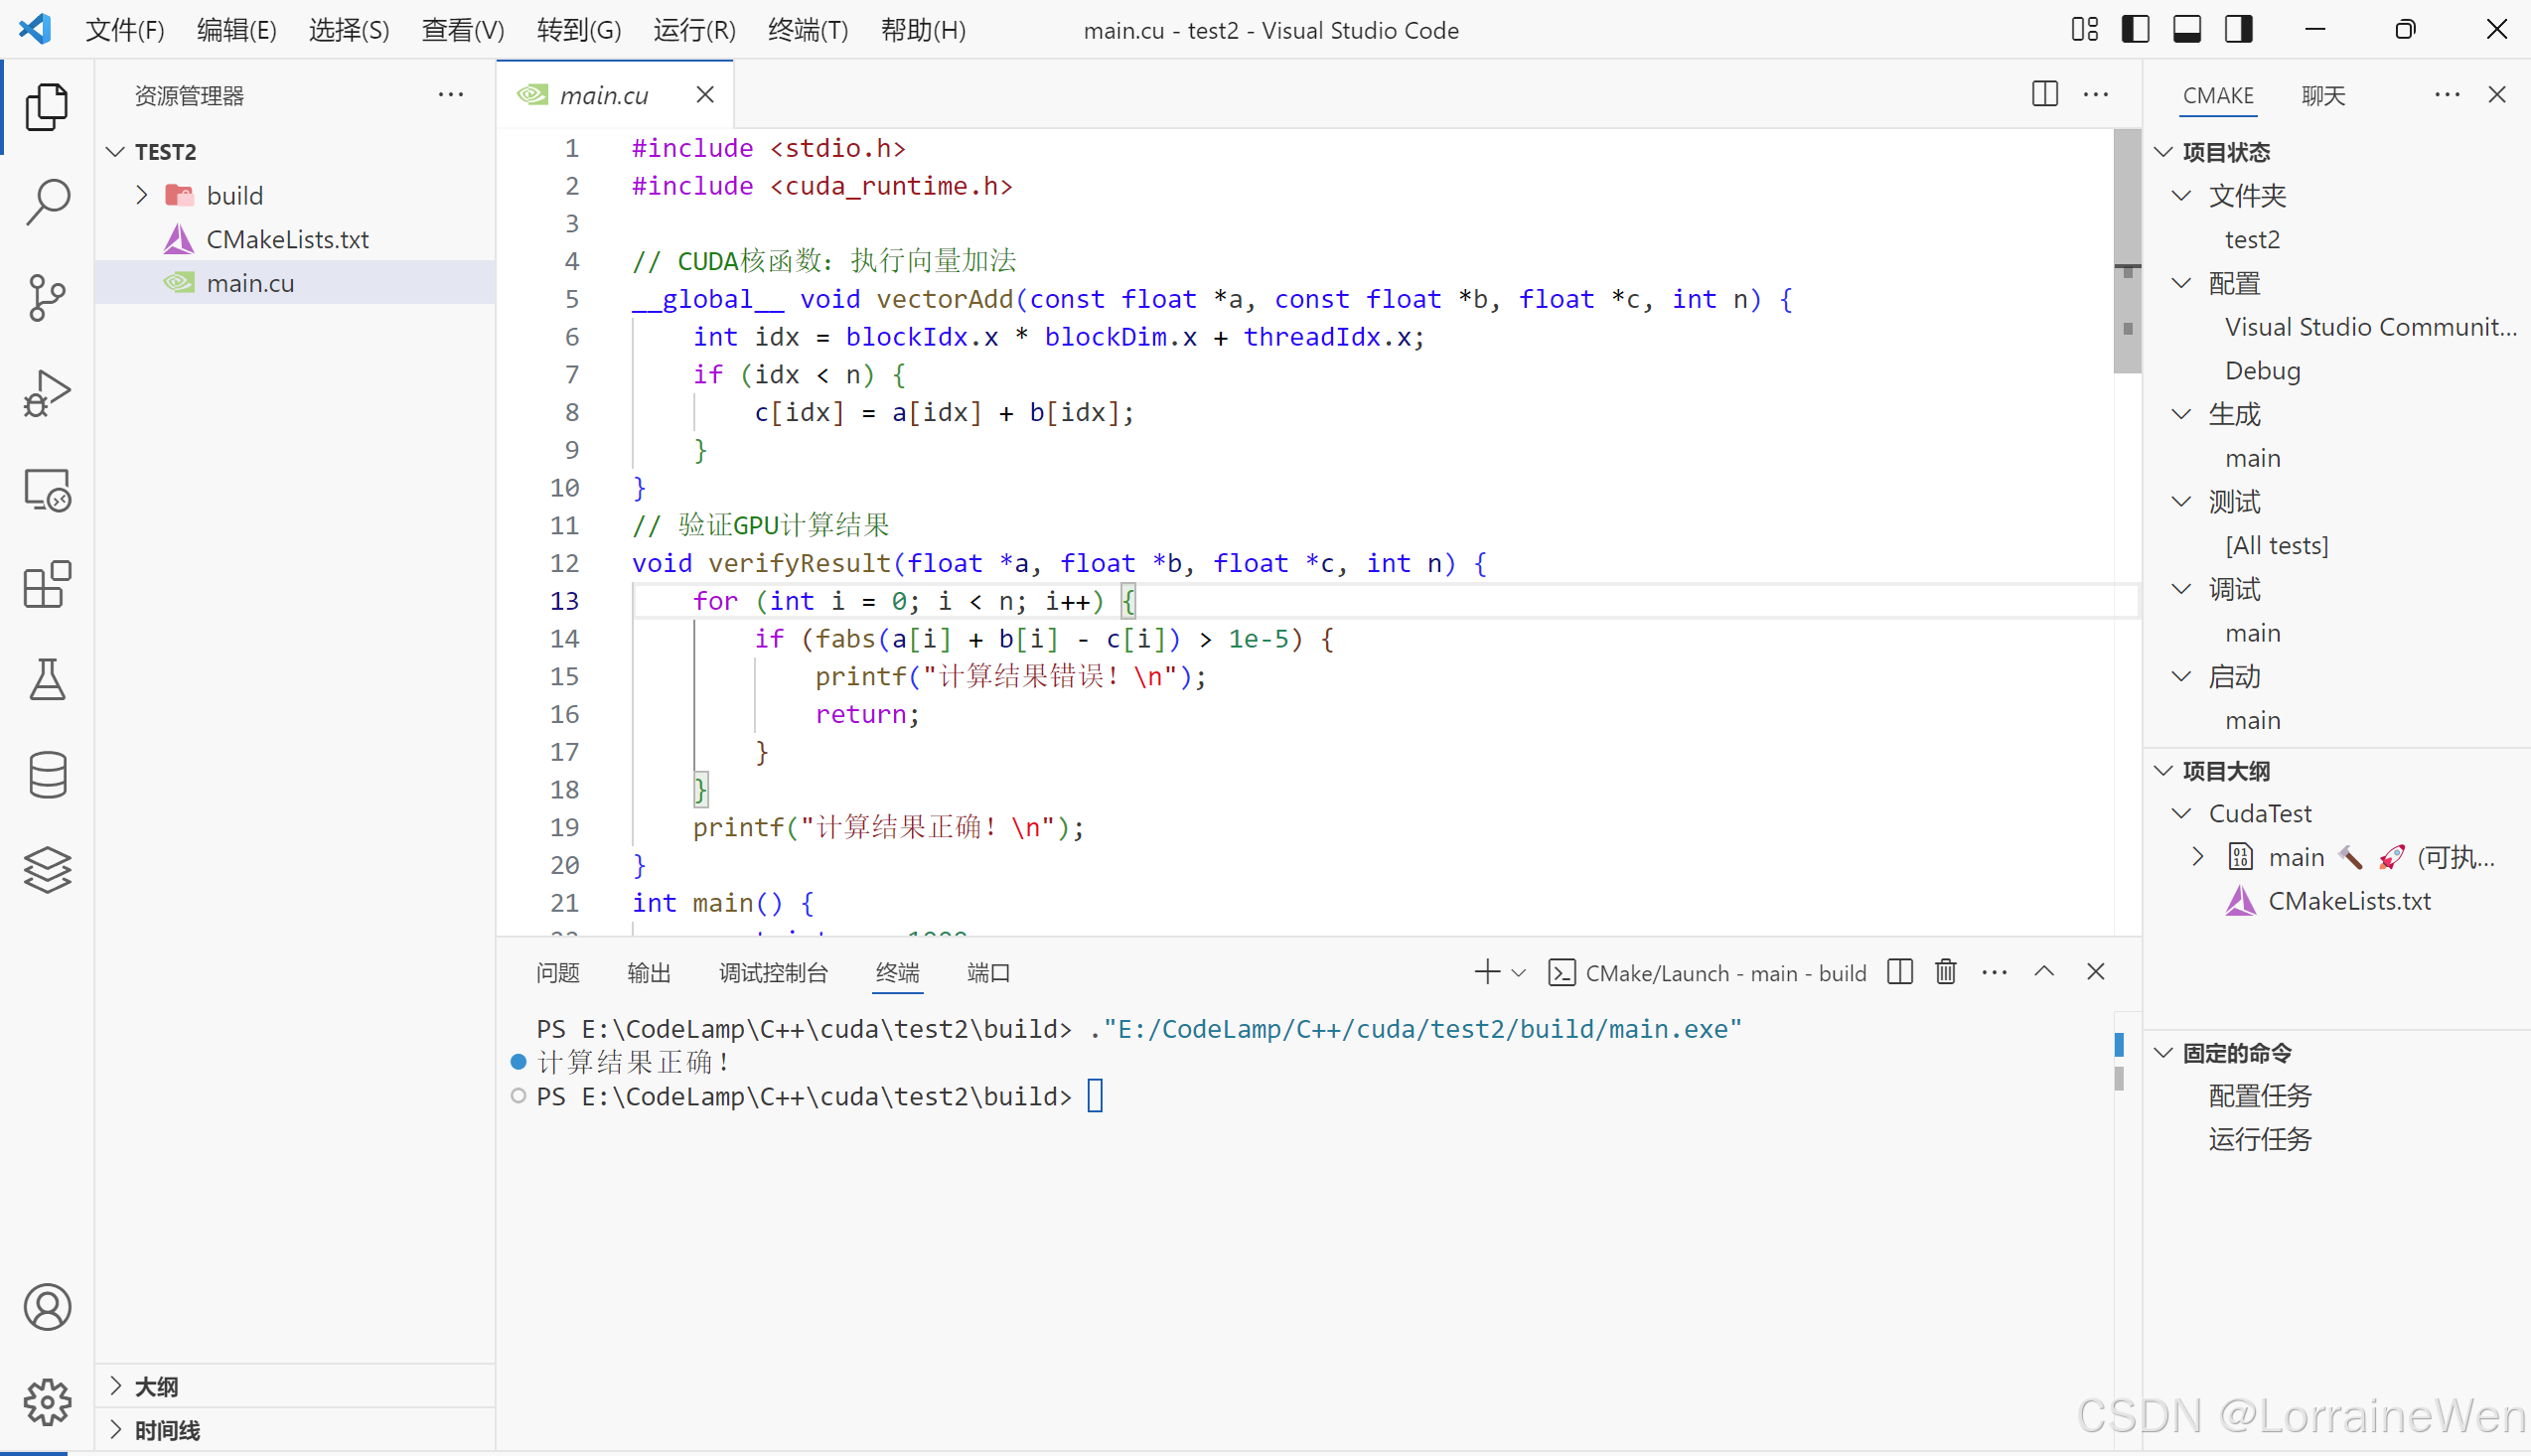2531x1456 pixels.
Task: Toggle primary side bar visibility
Action: (x=2135, y=30)
